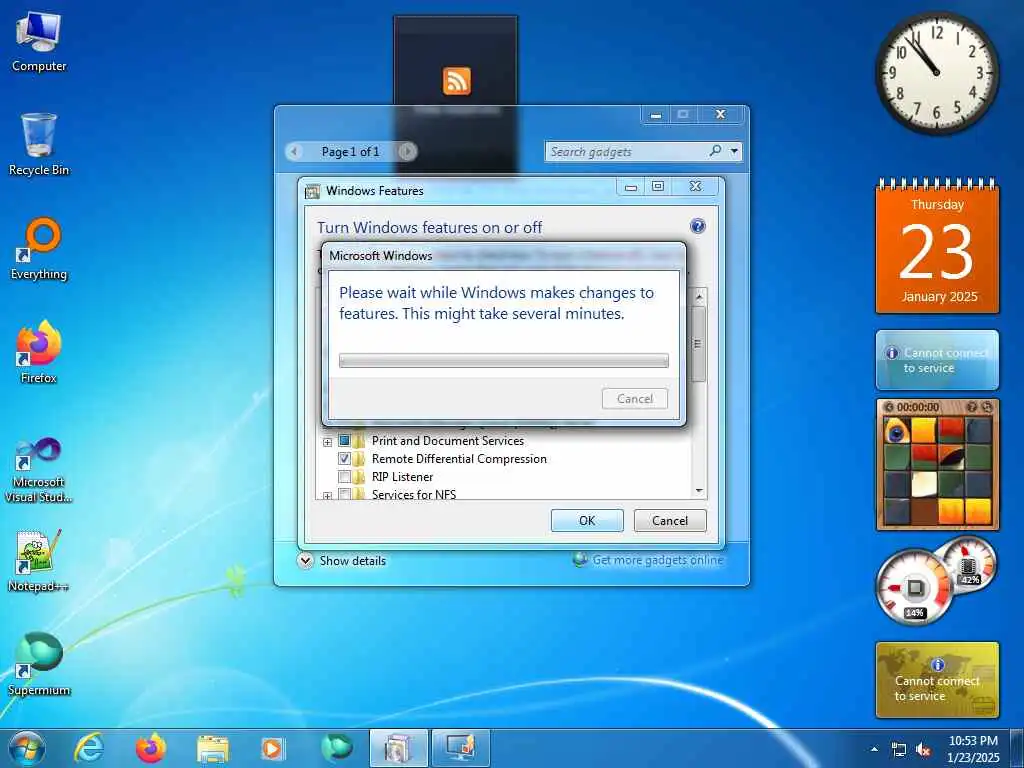Click the network status tray icon
This screenshot has height=768, width=1024.
899,750
